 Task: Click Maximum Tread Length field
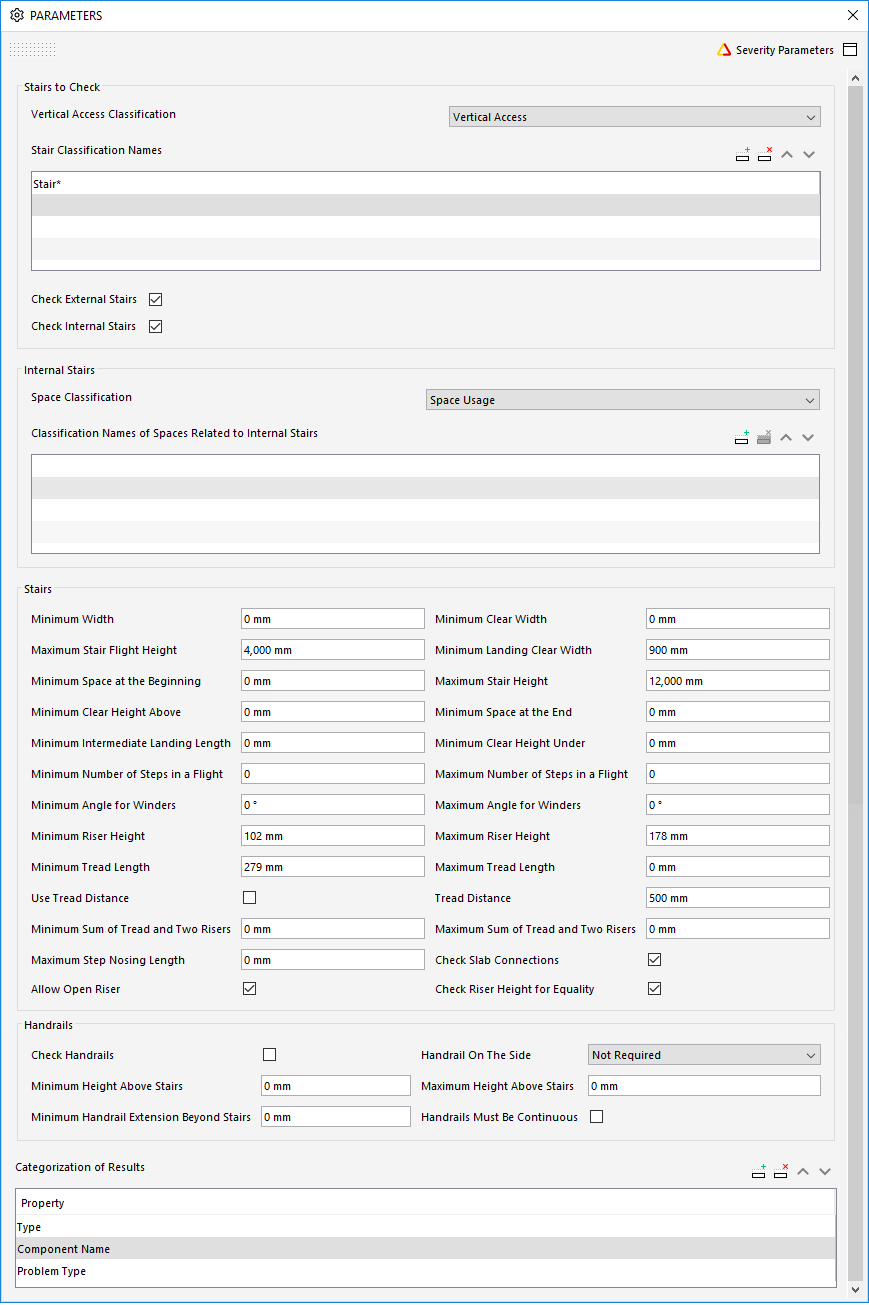738,867
